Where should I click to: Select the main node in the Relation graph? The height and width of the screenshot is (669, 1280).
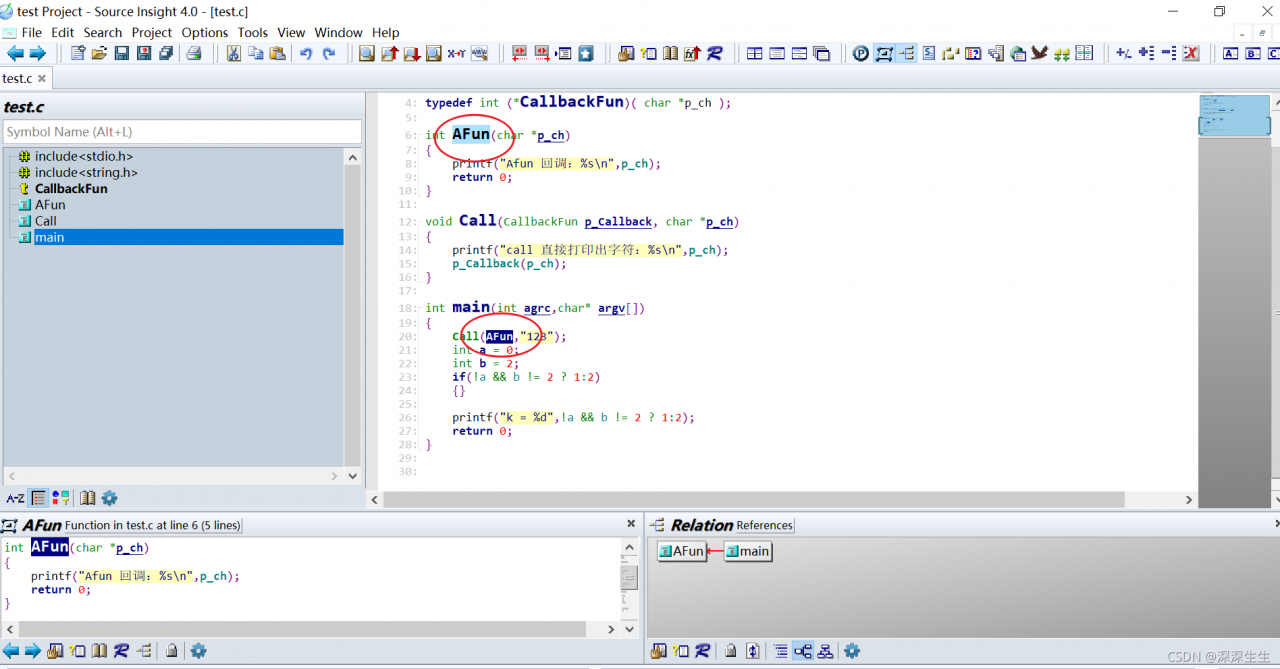(748, 551)
